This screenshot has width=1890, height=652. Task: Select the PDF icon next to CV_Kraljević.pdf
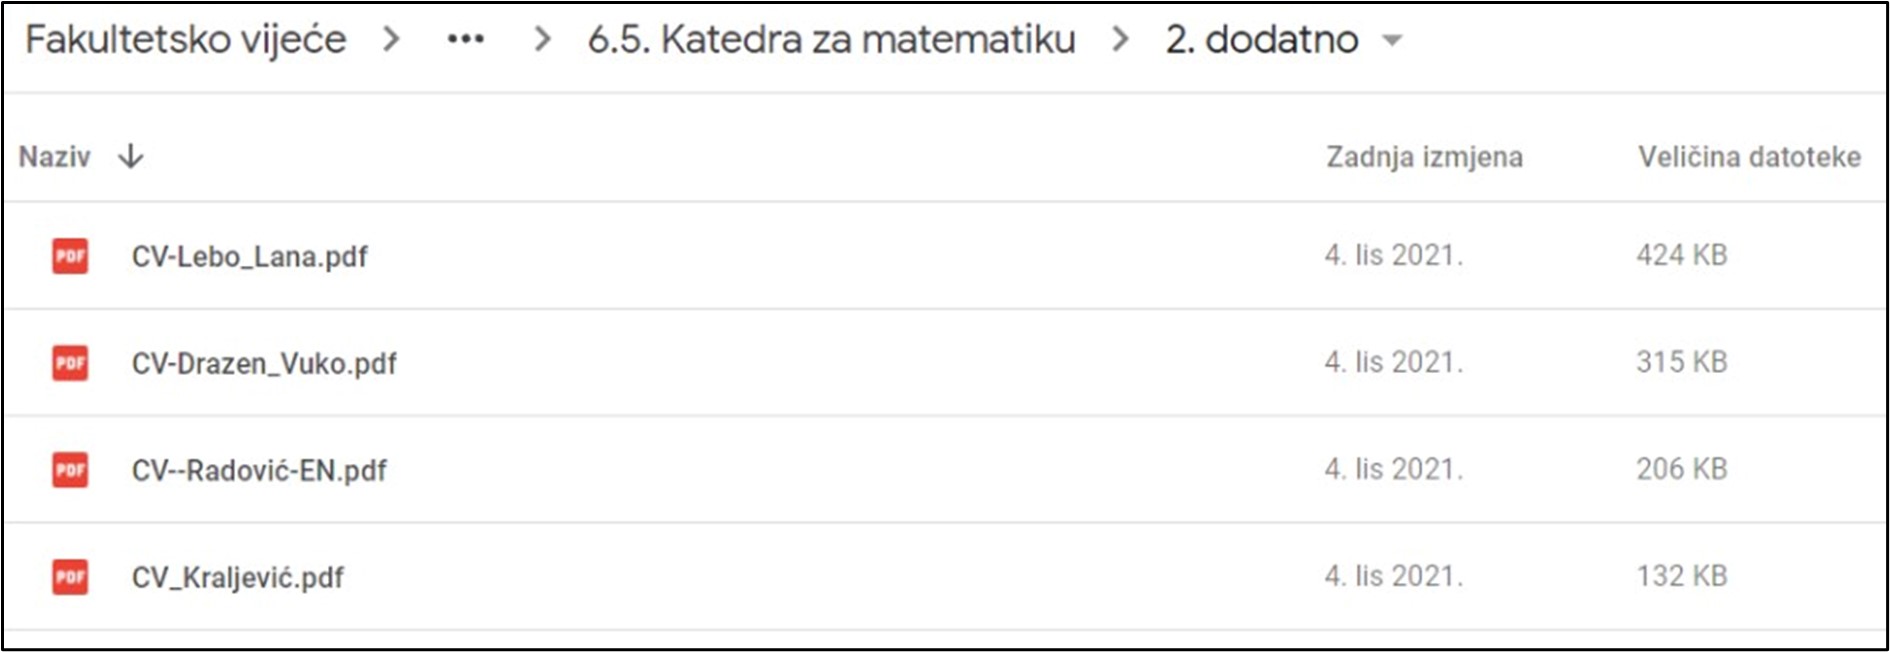tap(70, 577)
